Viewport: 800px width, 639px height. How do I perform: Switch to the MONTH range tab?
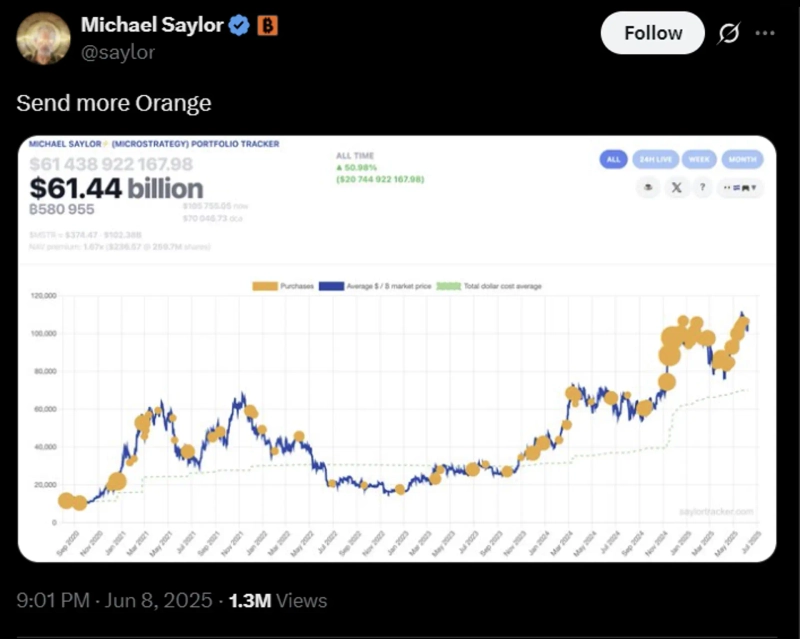pyautogui.click(x=743, y=159)
